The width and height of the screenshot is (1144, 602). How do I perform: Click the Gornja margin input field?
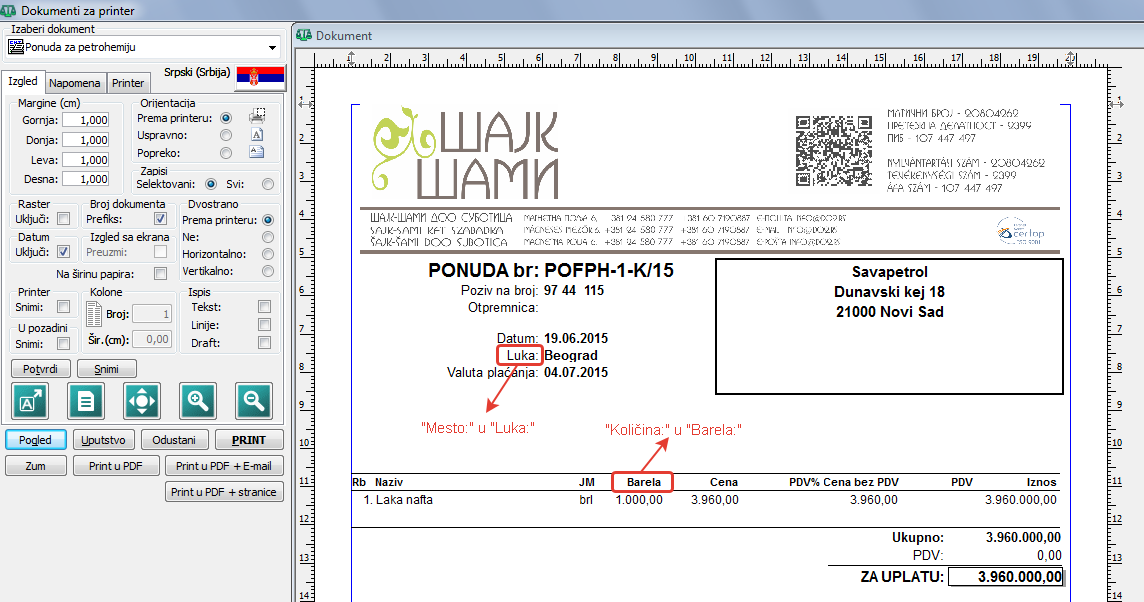[85, 121]
